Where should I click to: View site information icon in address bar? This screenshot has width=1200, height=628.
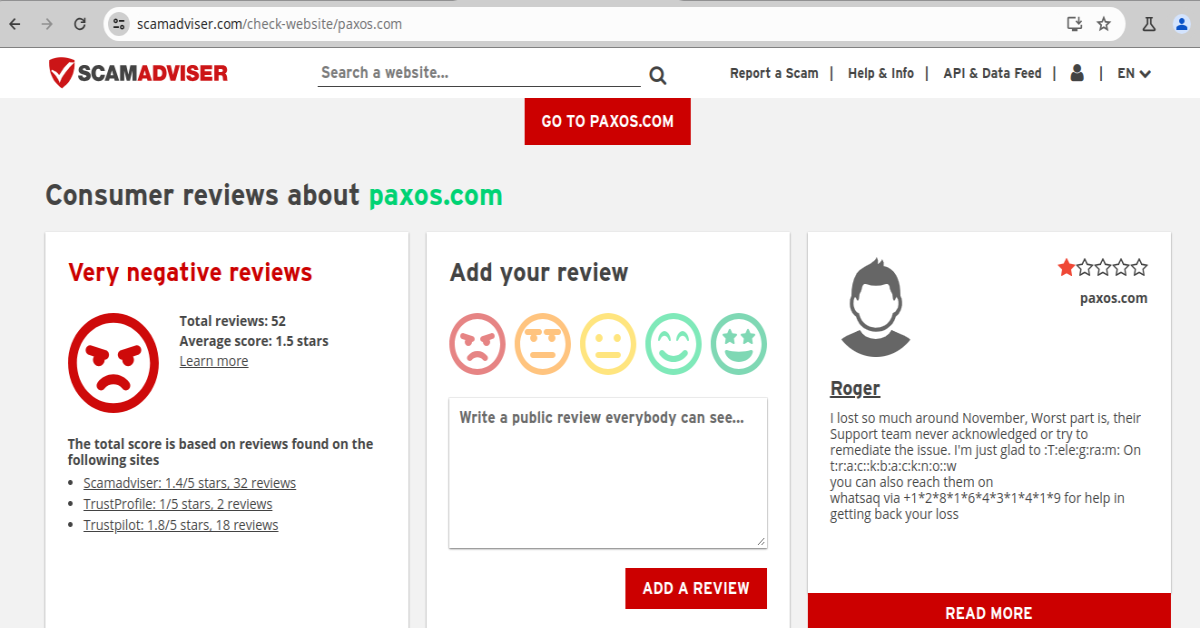click(x=119, y=24)
